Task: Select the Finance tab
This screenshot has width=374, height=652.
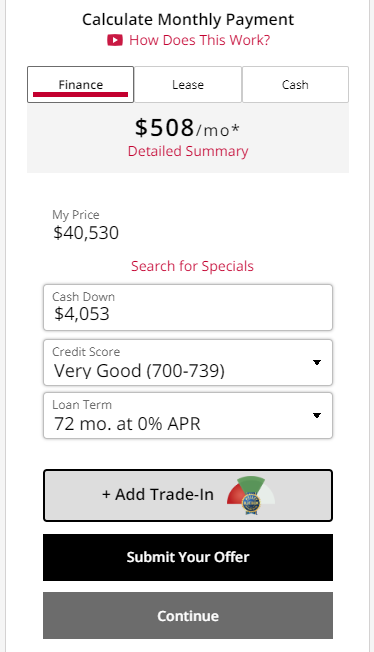Action: [80, 84]
